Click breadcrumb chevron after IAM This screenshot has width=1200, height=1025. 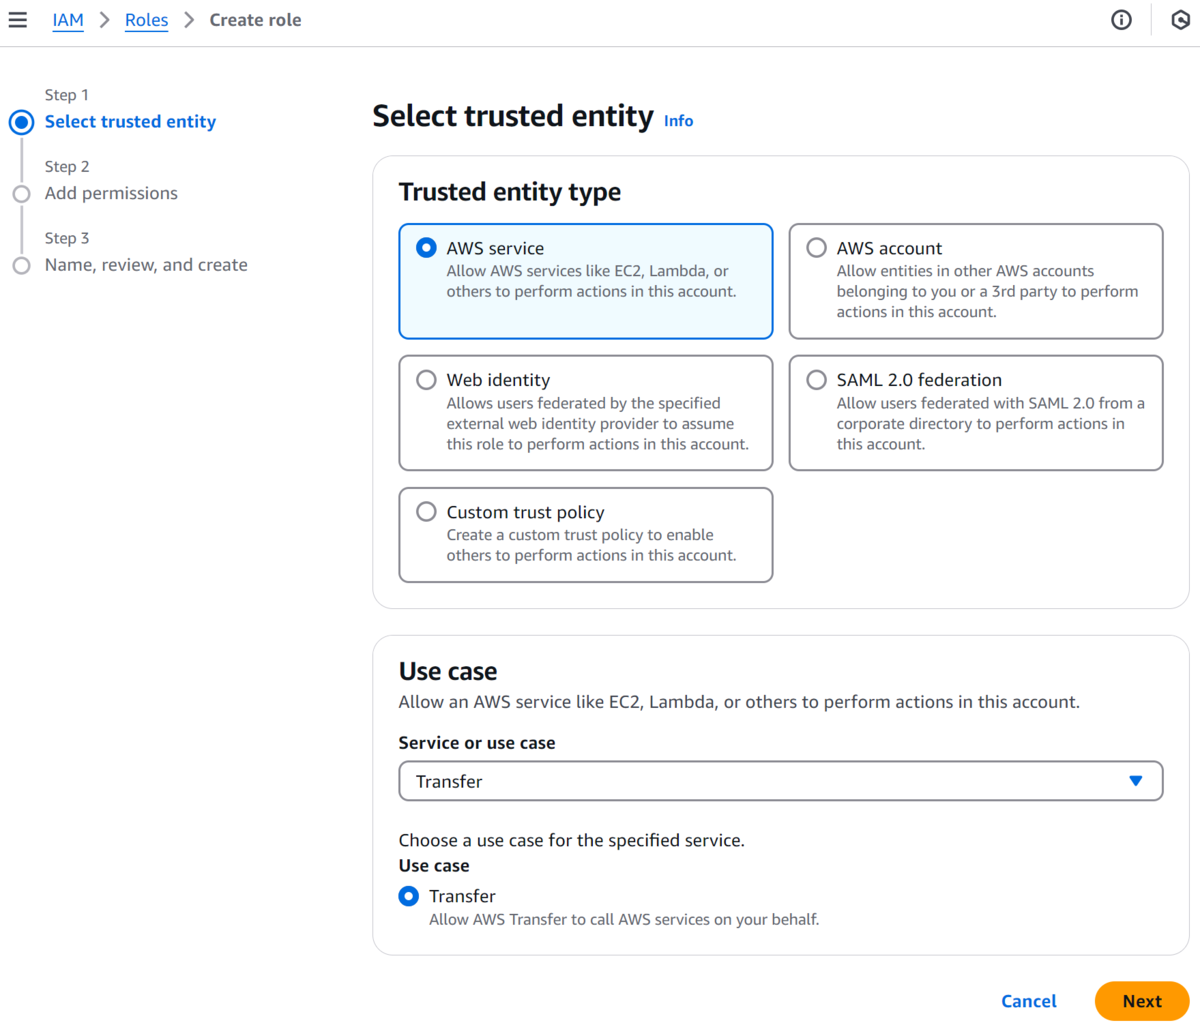[104, 20]
